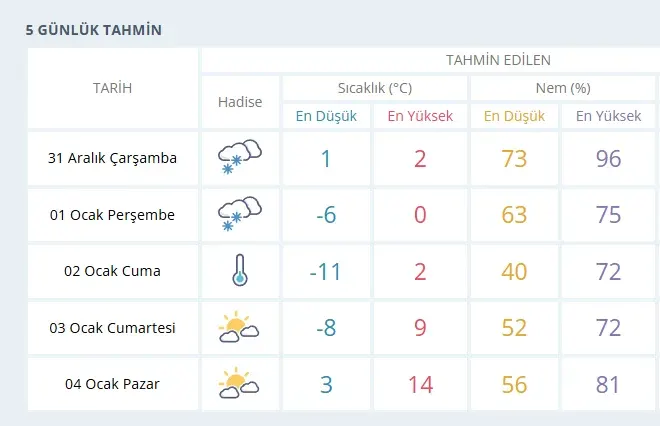
Task: Click the thermometer icon for 02 Ocak Cuma
Action: pos(239,270)
